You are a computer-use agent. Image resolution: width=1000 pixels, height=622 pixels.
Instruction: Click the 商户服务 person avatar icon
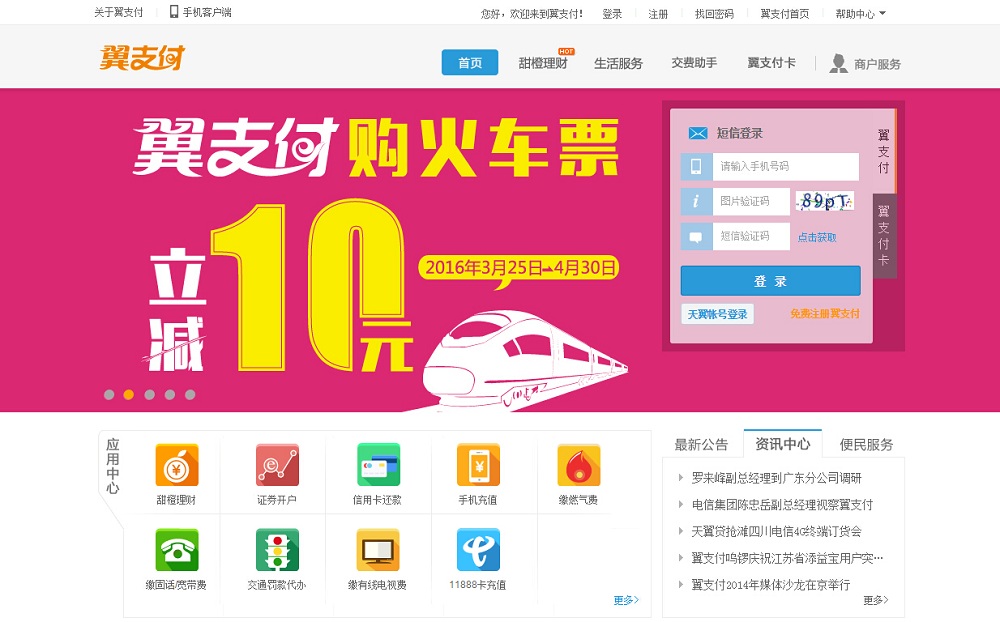click(x=838, y=63)
